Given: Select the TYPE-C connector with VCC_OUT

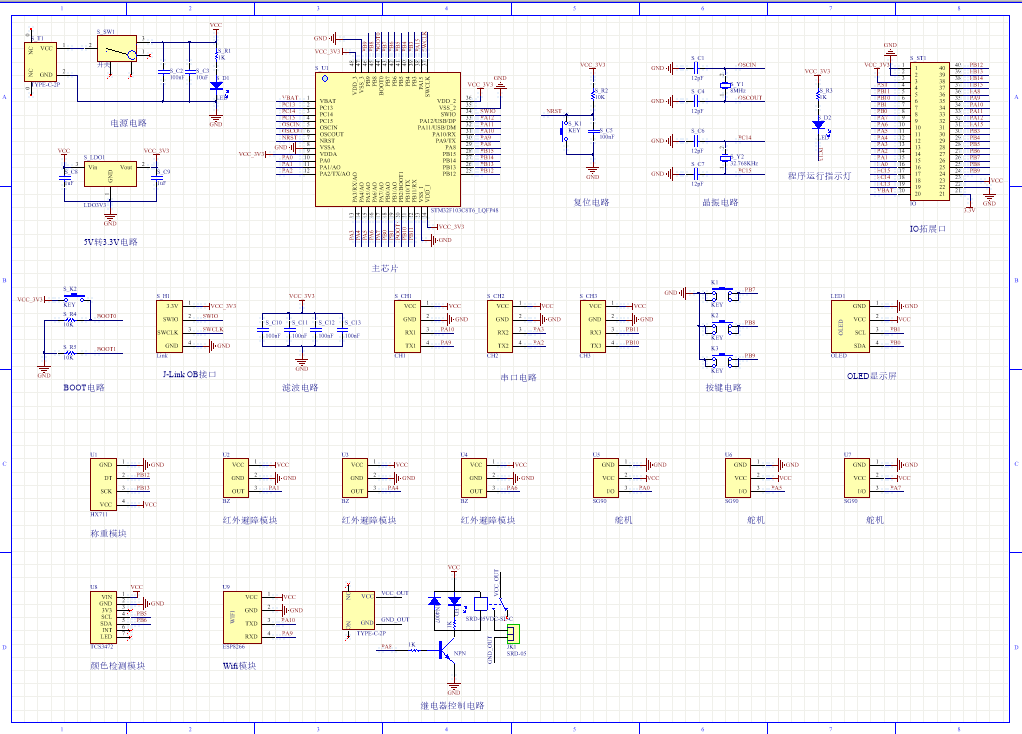Looking at the screenshot, I should [358, 610].
